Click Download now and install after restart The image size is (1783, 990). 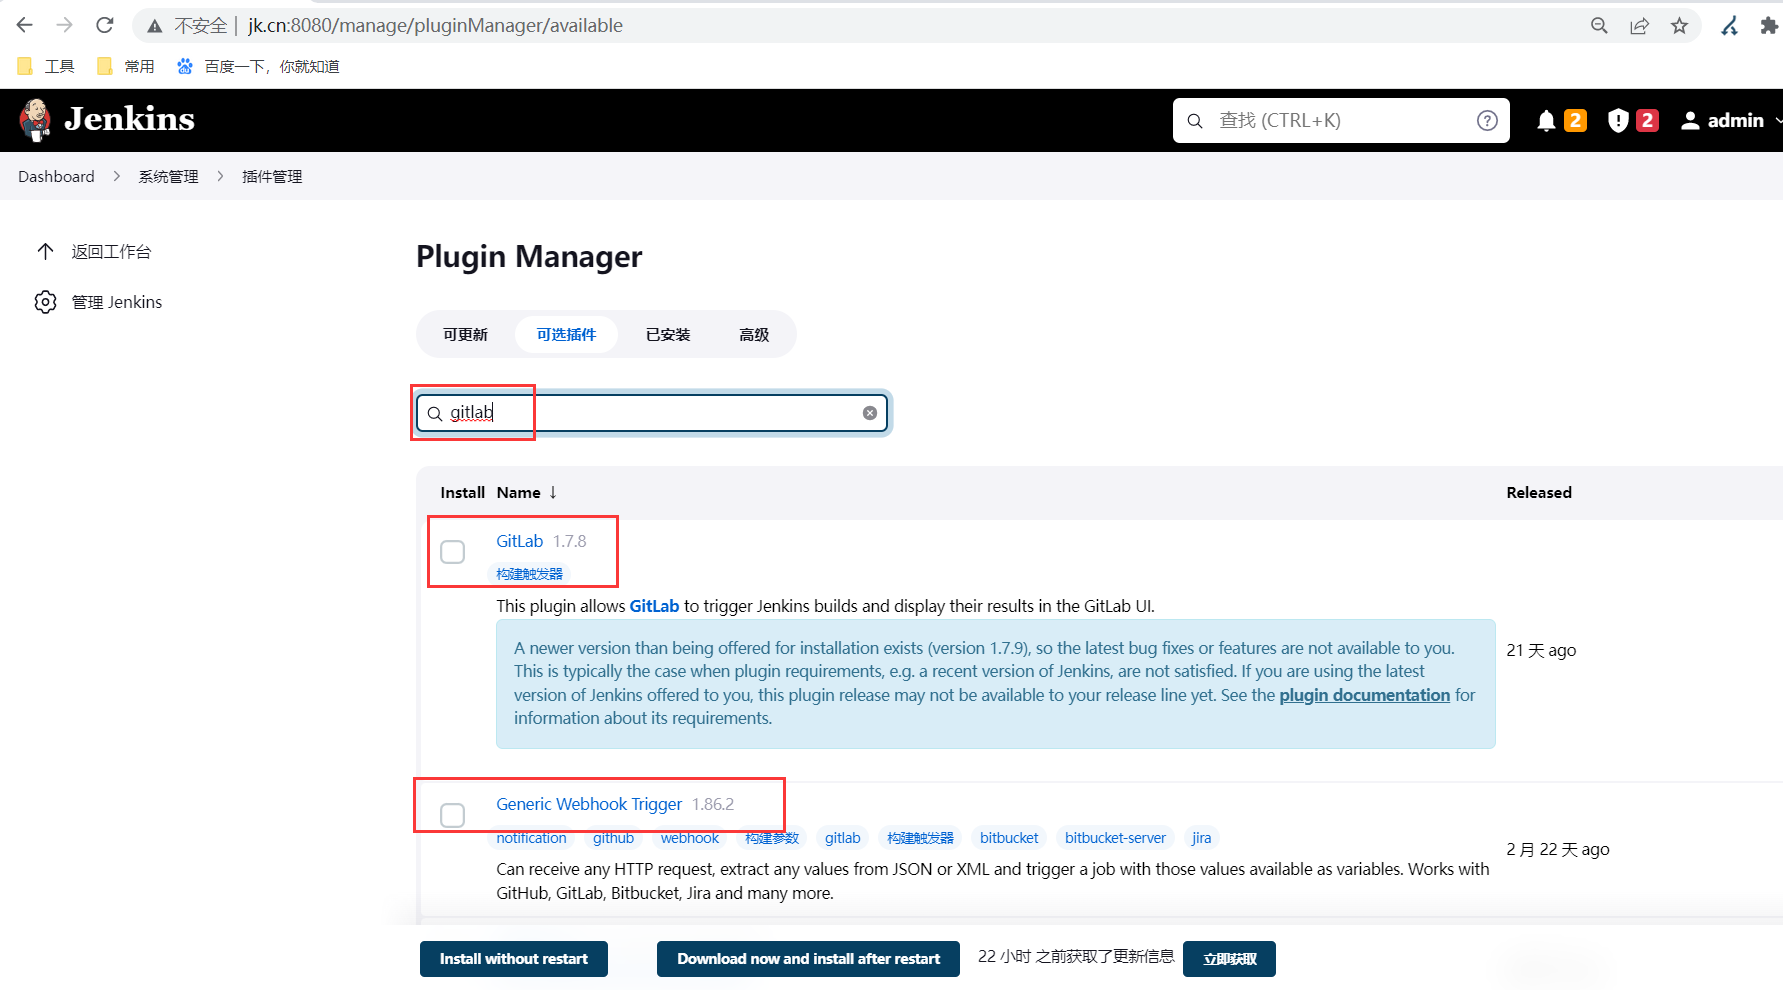pyautogui.click(x=808, y=959)
